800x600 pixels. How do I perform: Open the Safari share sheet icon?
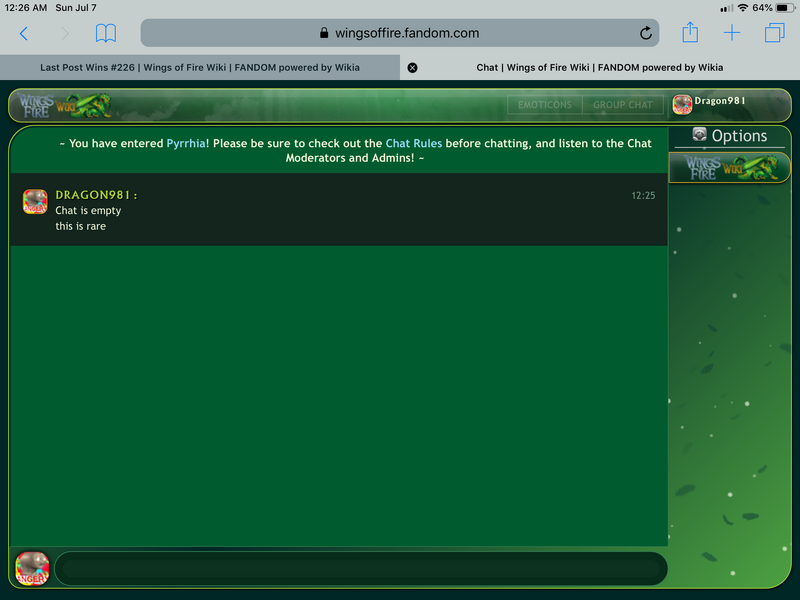pyautogui.click(x=690, y=32)
